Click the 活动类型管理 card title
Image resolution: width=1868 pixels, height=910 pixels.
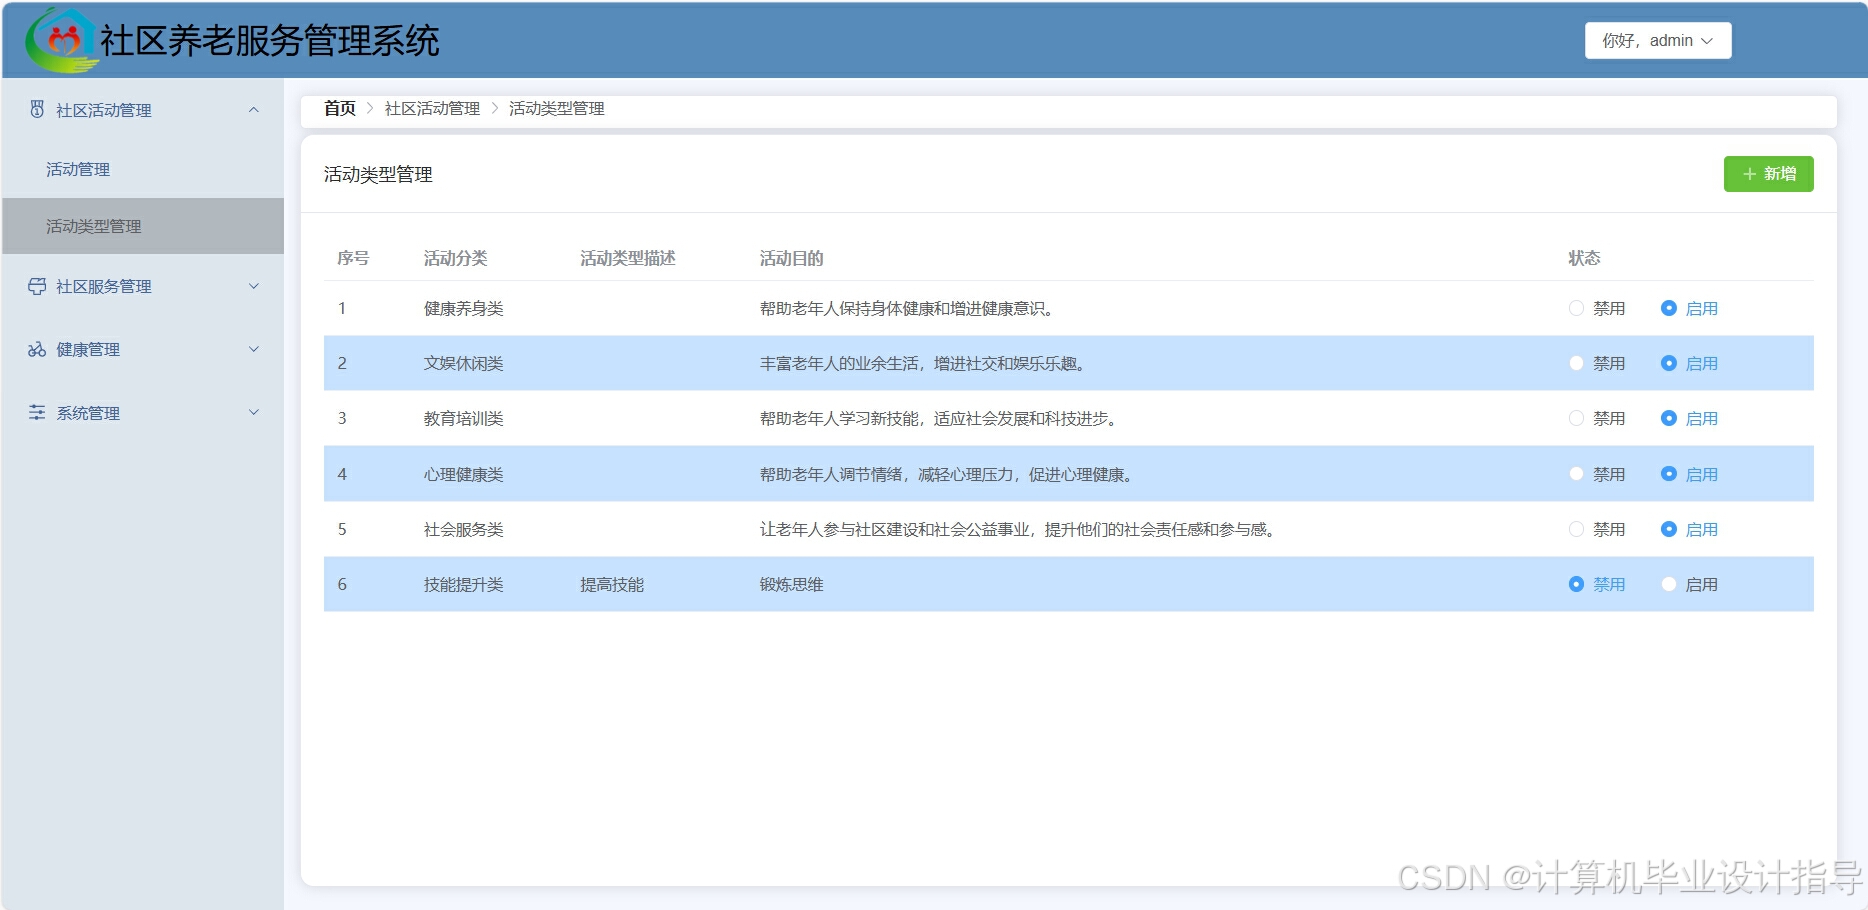pos(378,174)
